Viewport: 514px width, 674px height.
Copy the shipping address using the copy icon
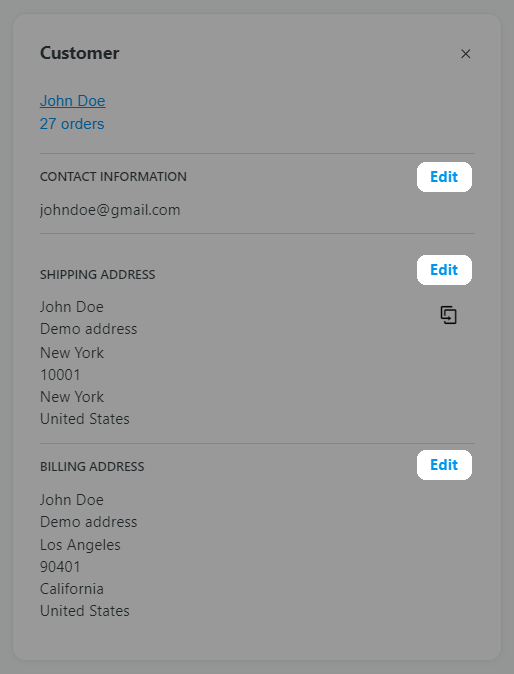(449, 315)
